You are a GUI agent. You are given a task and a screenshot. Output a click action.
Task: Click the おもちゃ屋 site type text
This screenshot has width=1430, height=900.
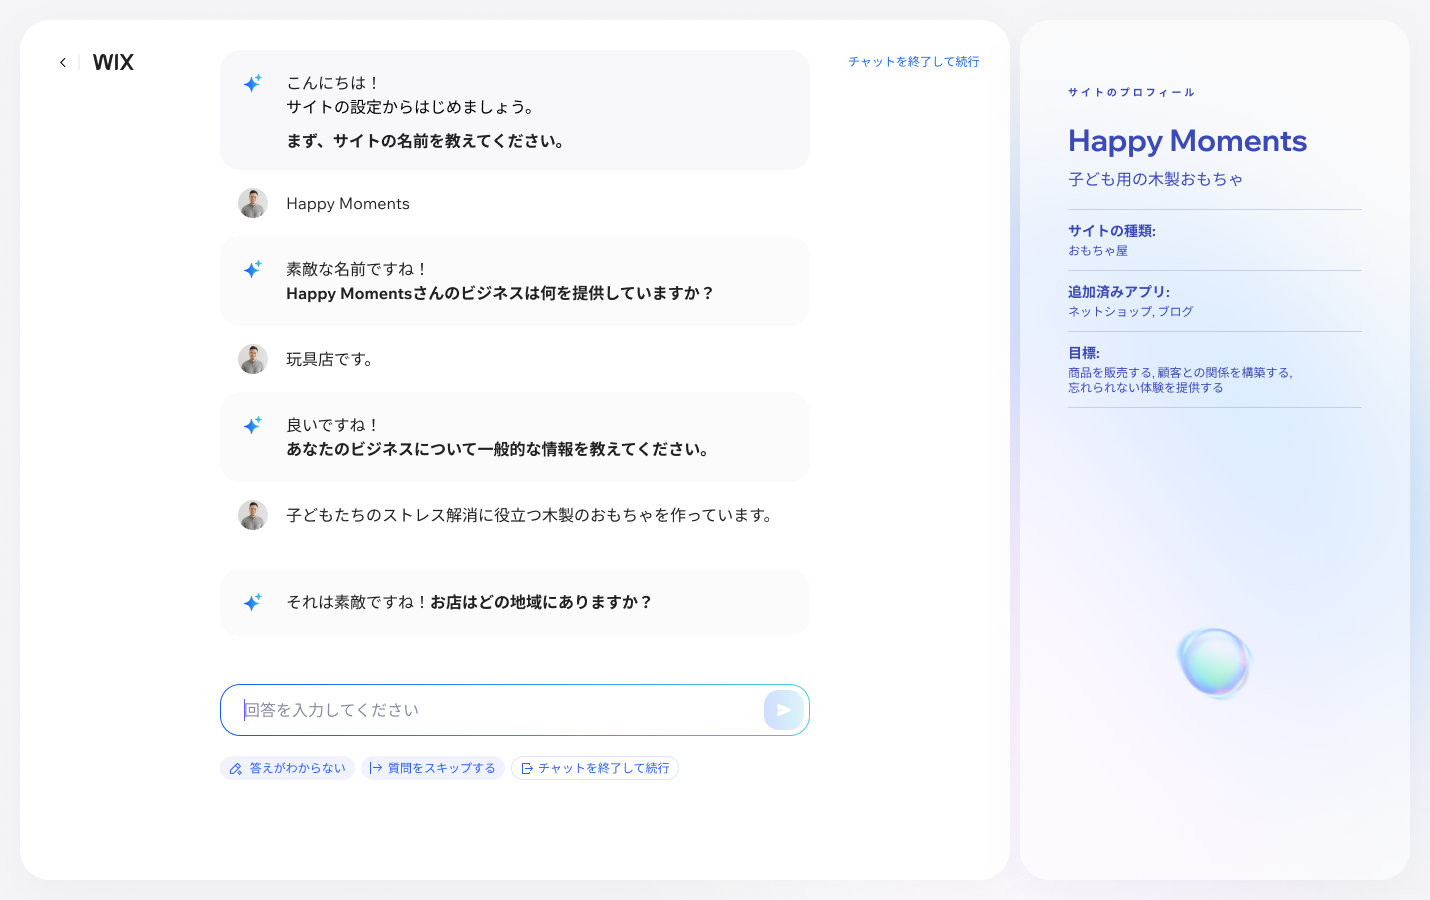[x=1098, y=251]
